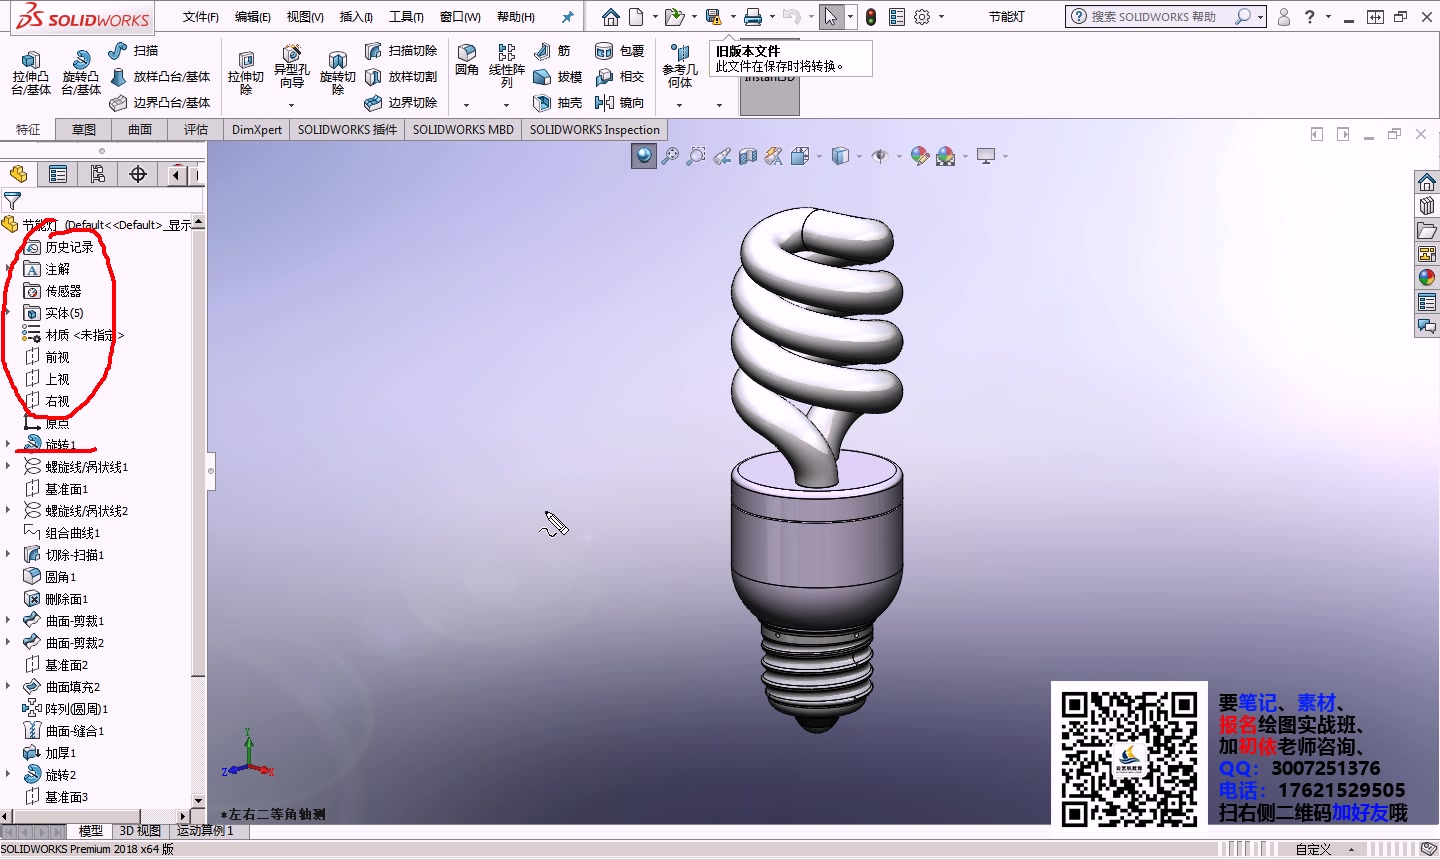1440x860 pixels.
Task: Open the Fillet dropdown arrow
Action: (466, 105)
